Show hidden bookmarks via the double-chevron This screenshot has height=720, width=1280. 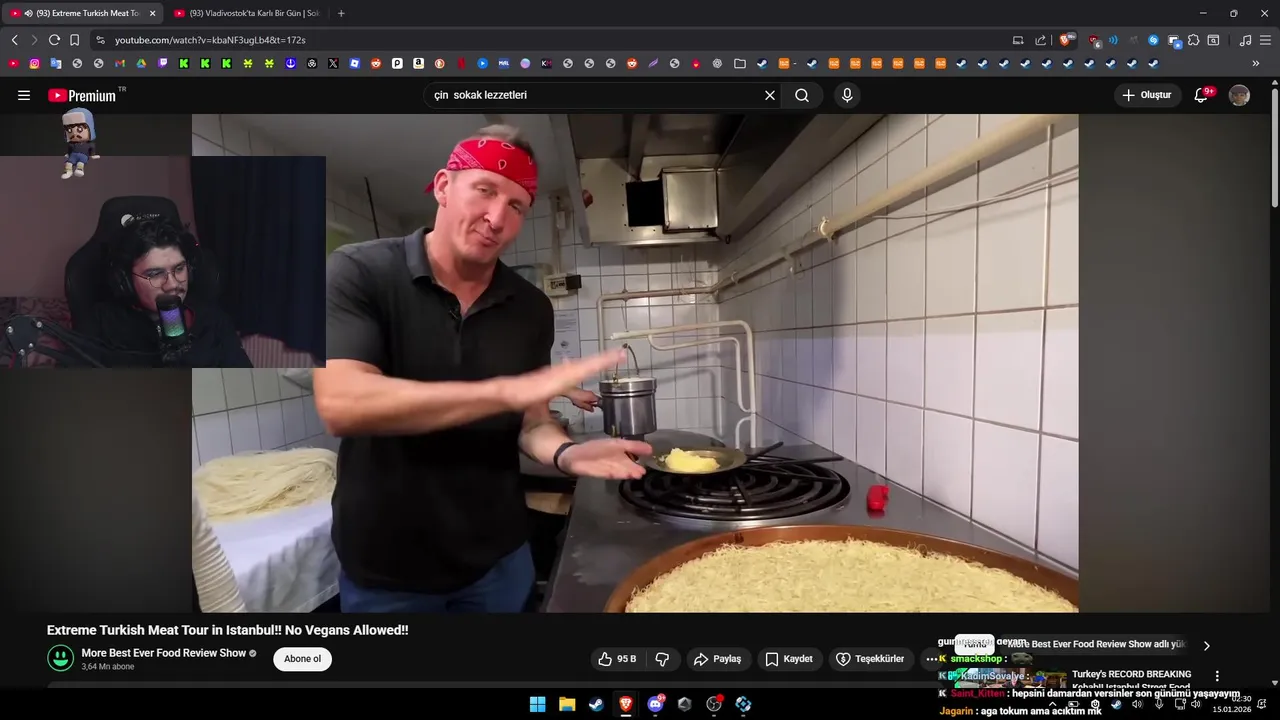coord(1256,63)
